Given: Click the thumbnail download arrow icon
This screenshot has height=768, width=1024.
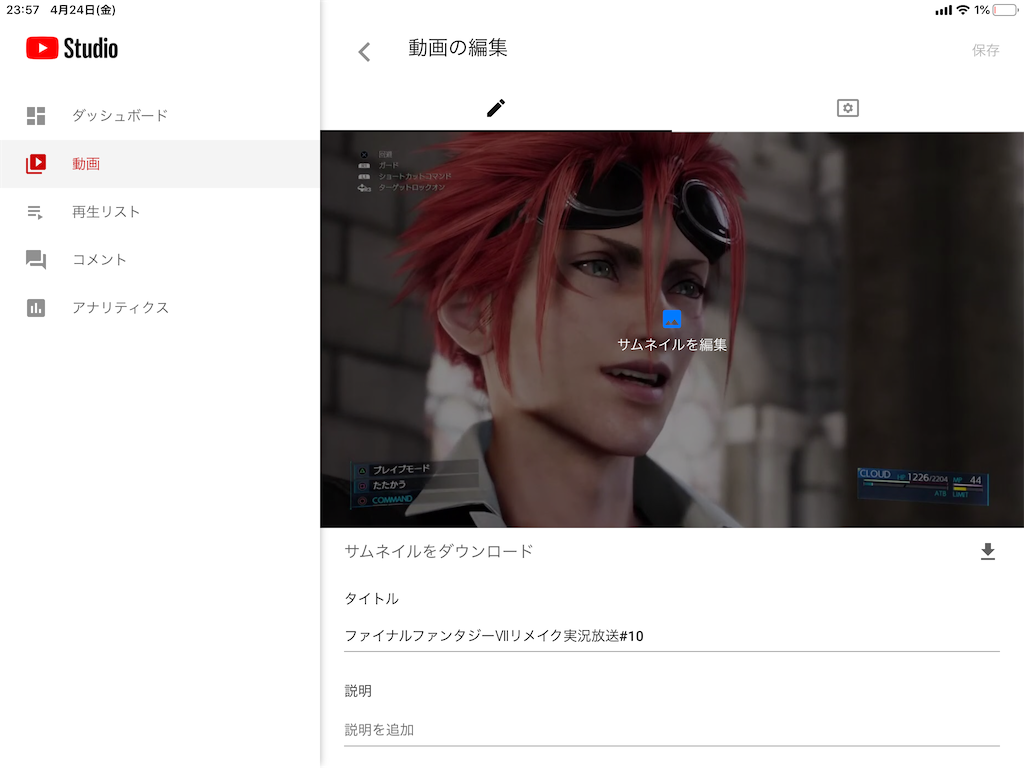Looking at the screenshot, I should click(x=988, y=552).
